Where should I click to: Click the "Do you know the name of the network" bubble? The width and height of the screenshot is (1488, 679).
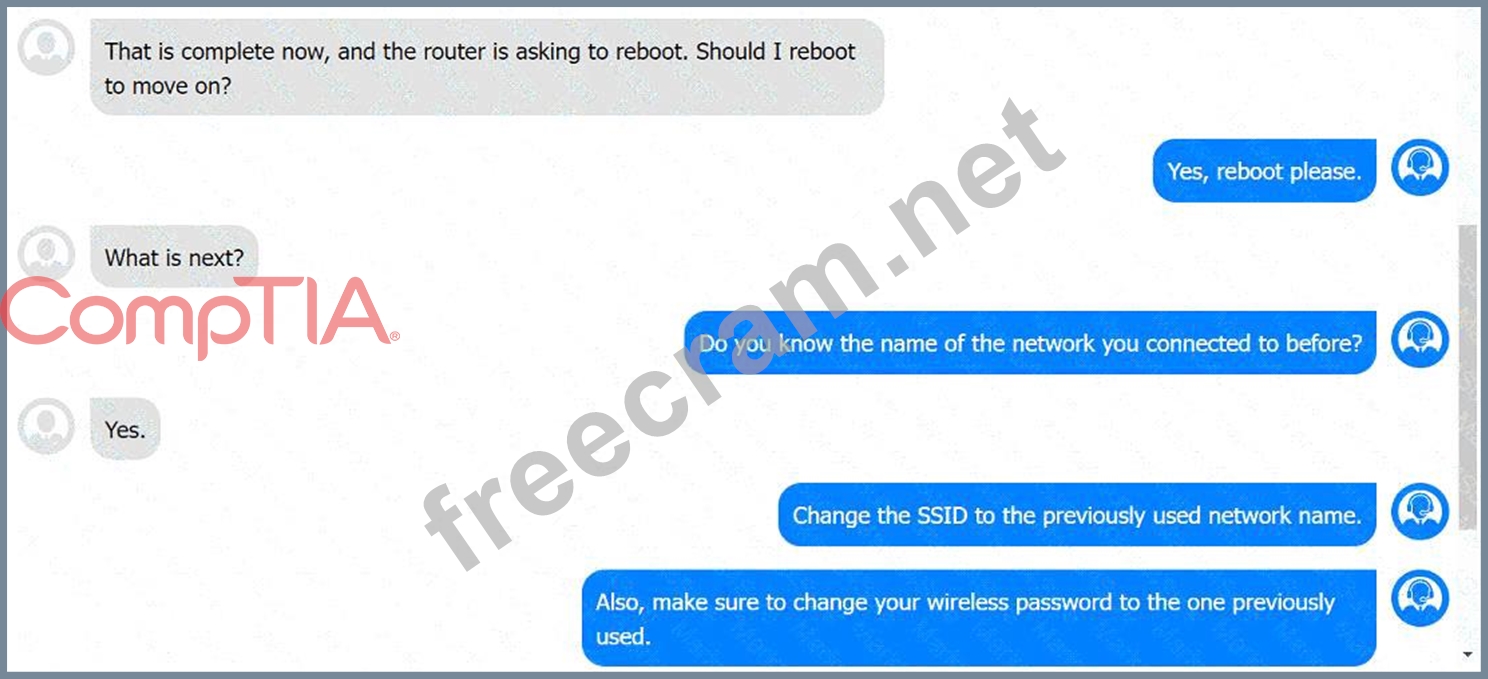coord(1030,343)
